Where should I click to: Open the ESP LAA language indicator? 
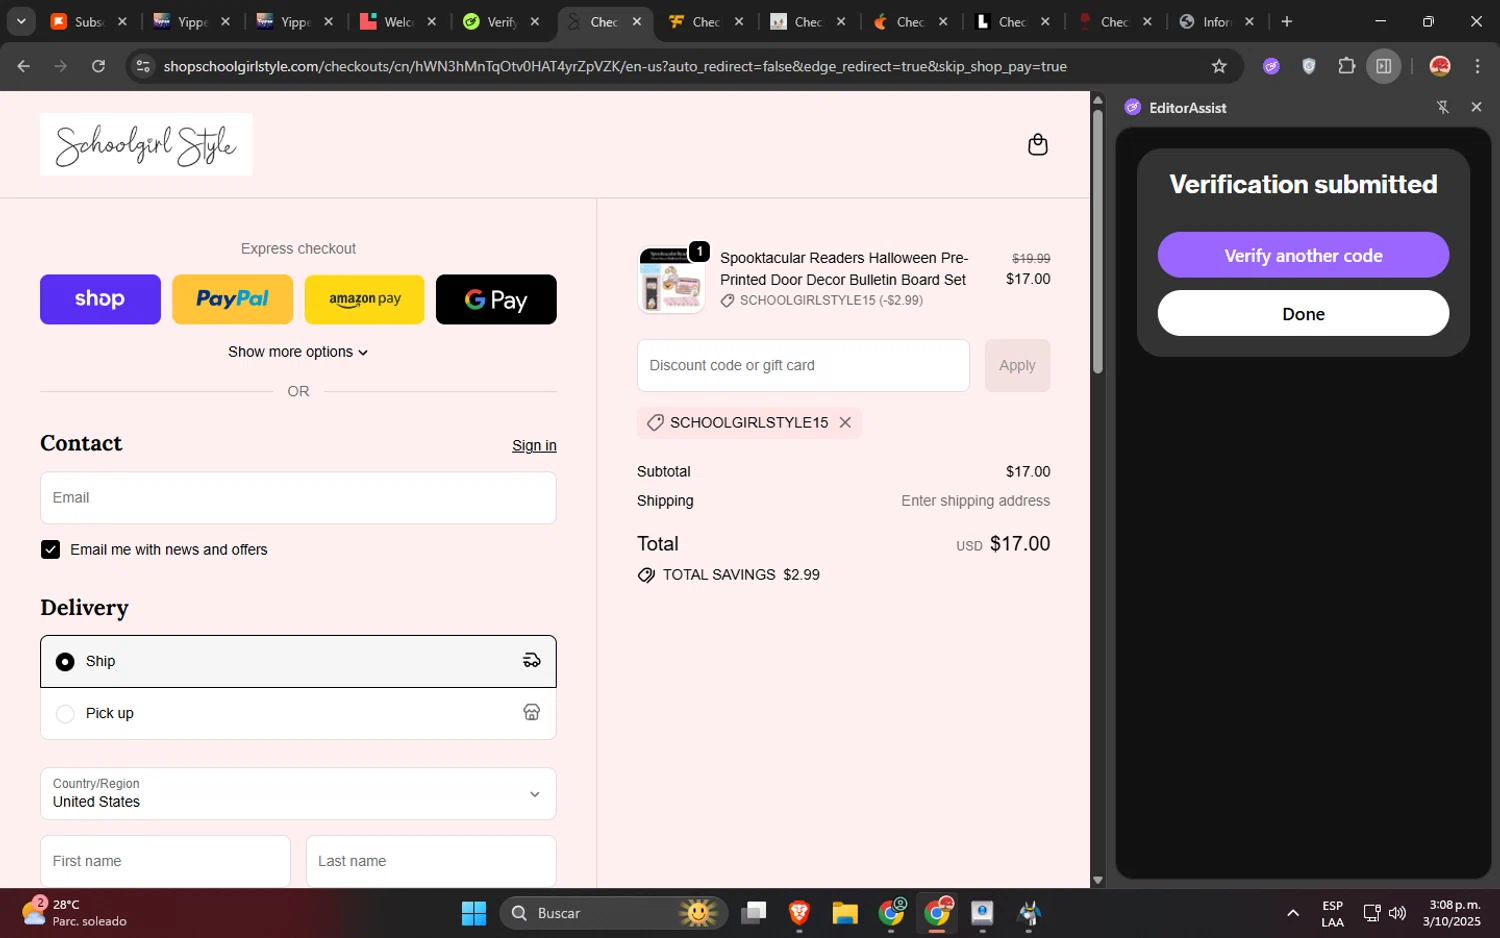1332,913
